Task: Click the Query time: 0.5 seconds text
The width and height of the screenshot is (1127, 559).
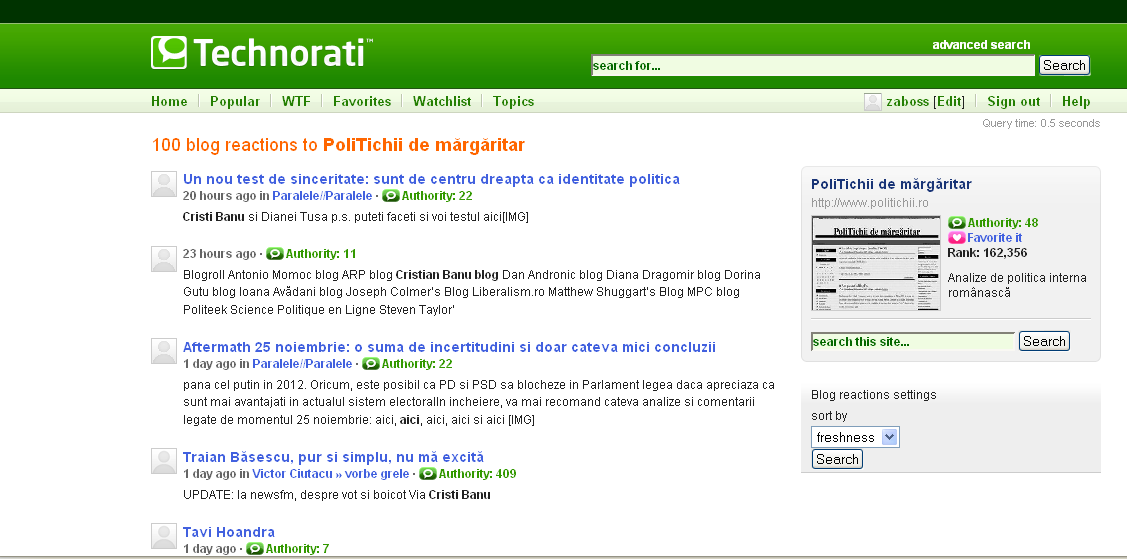Action: [1041, 123]
